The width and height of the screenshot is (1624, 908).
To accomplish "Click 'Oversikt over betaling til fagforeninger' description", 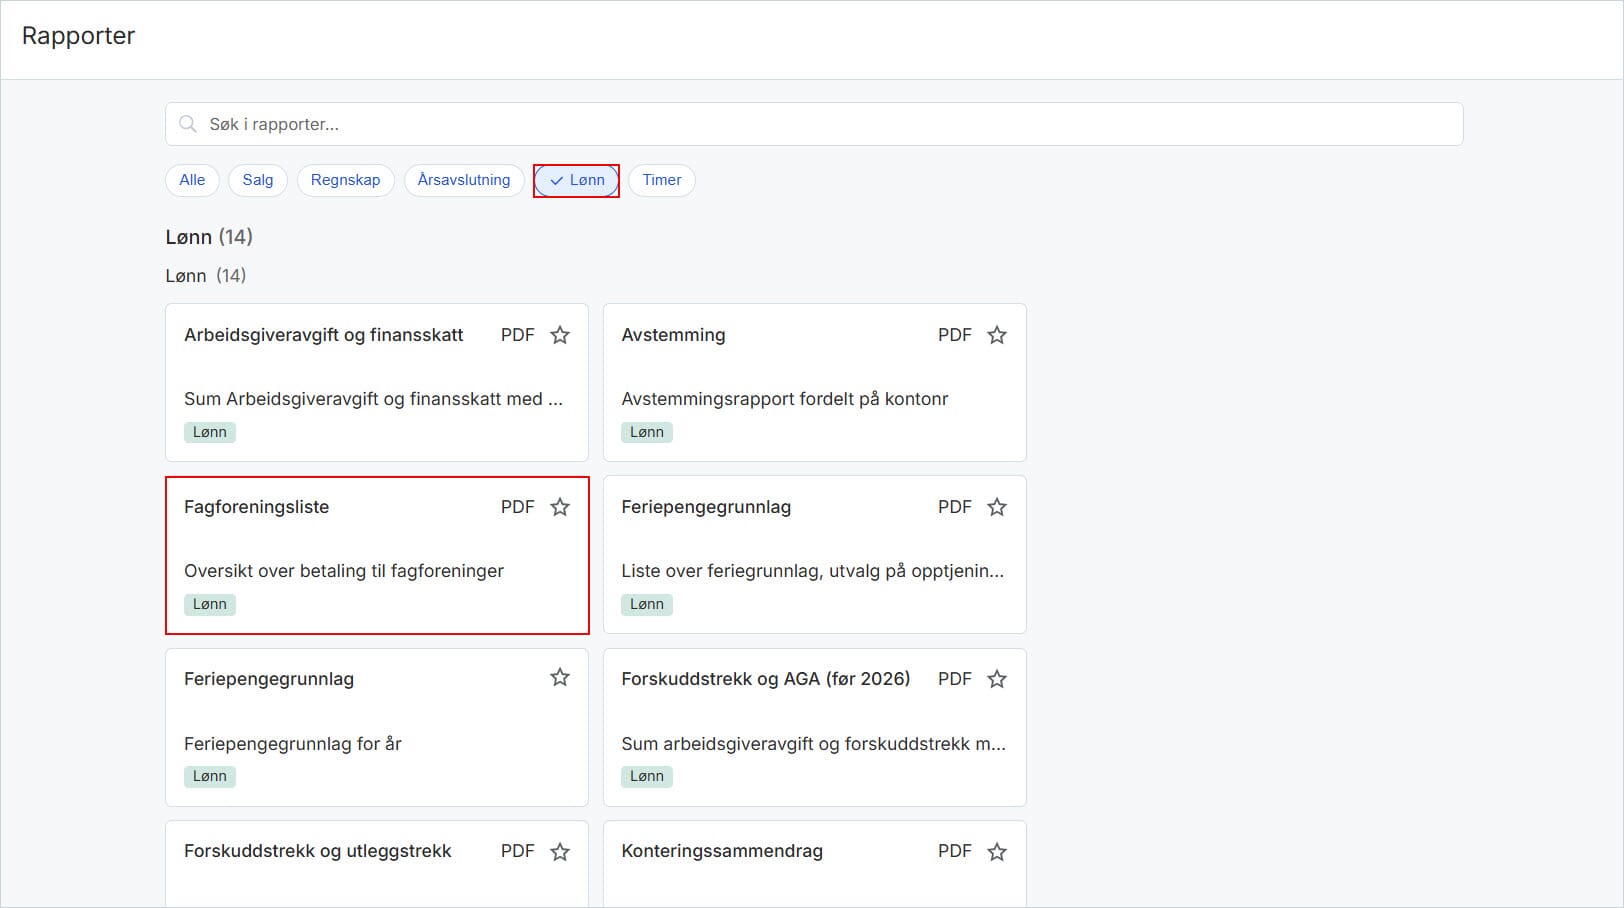I will [x=344, y=571].
